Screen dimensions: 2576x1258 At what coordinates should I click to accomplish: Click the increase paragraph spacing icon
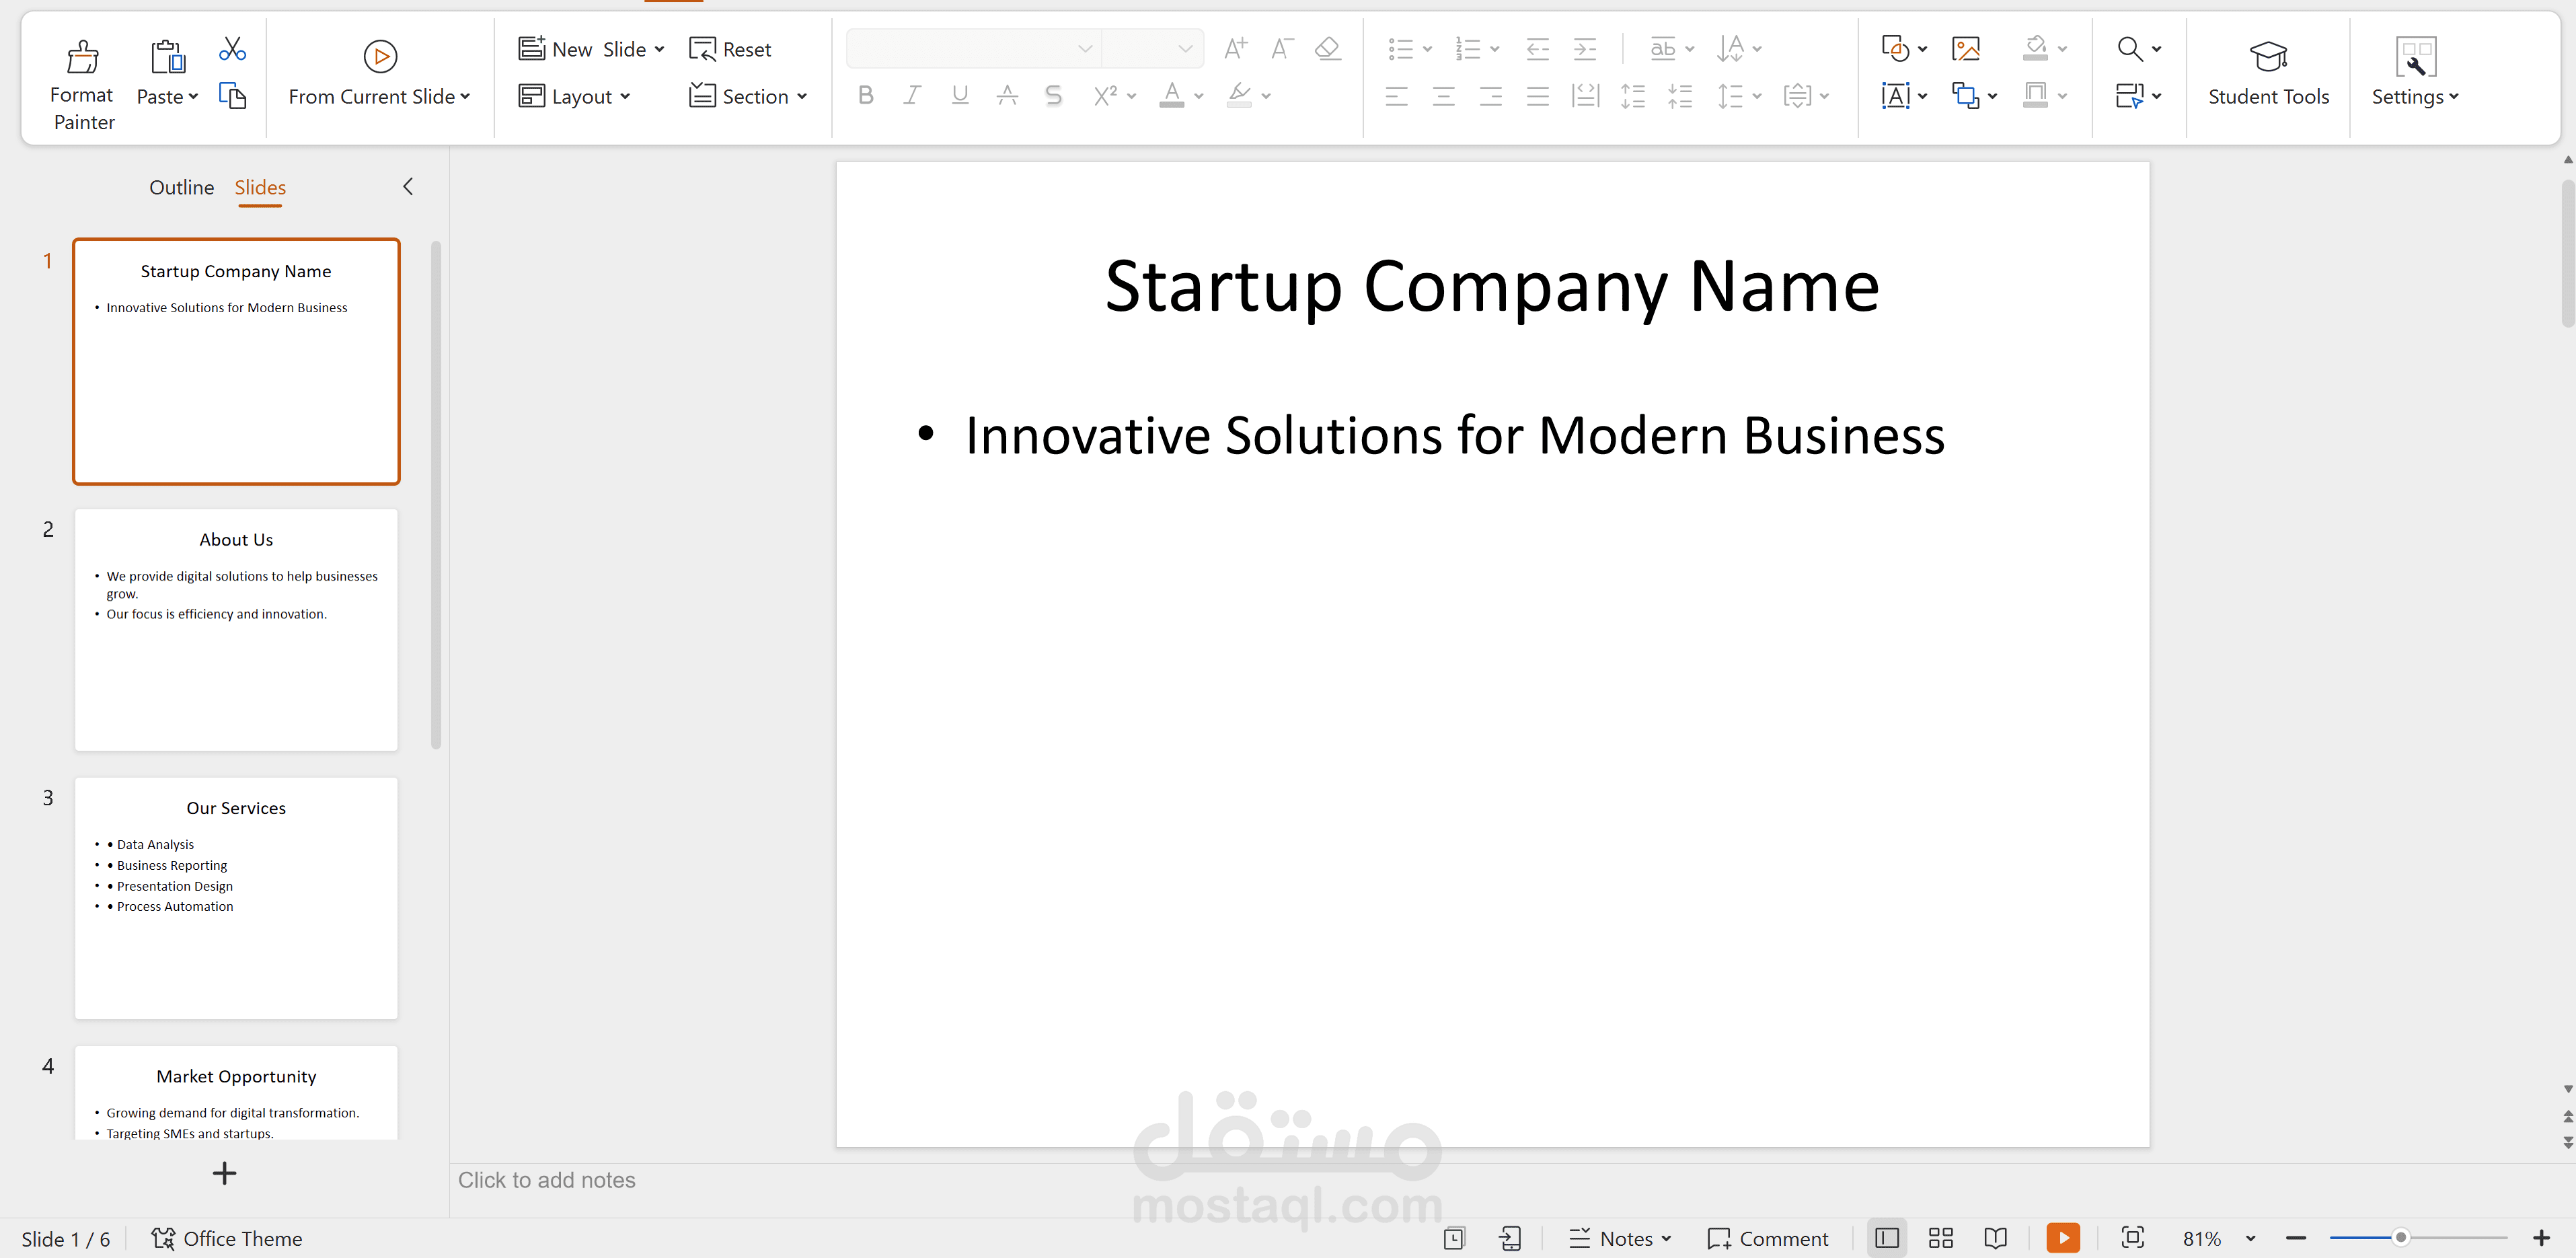tap(1632, 96)
